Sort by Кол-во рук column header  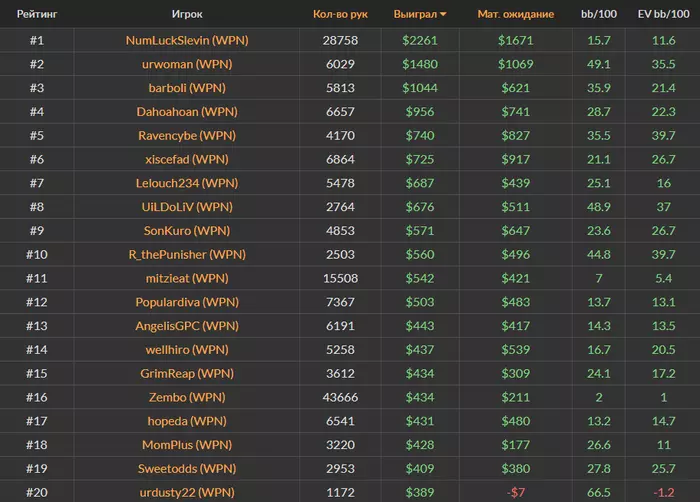[x=340, y=14]
